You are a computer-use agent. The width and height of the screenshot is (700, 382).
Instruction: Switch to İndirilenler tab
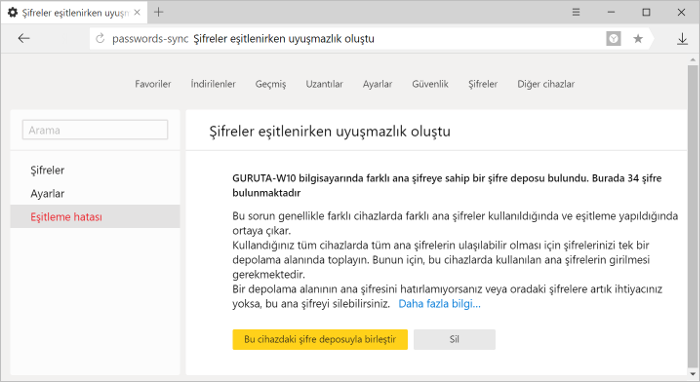point(213,84)
